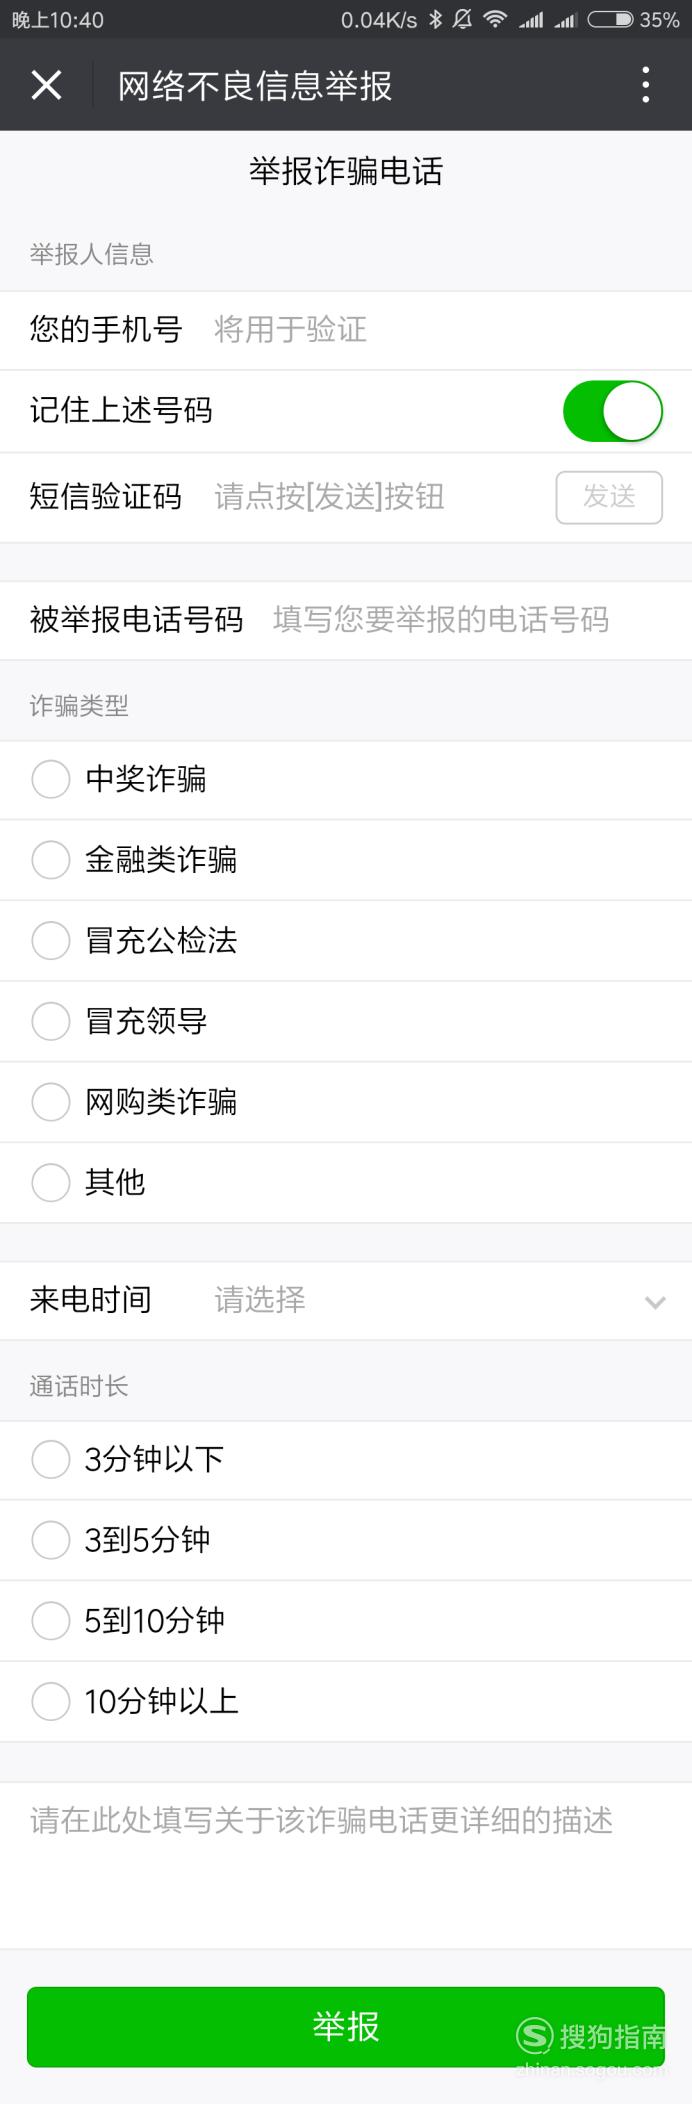The height and width of the screenshot is (2104, 692).
Task: Focus the 被举报电话号码 input field
Action: coord(467,620)
